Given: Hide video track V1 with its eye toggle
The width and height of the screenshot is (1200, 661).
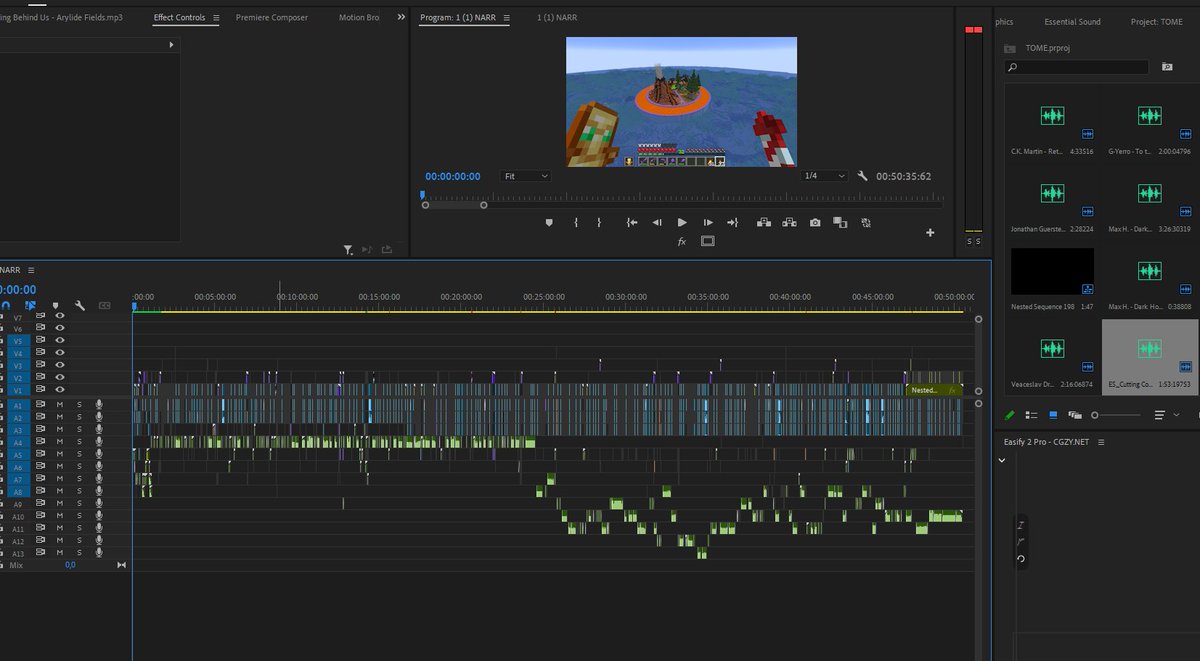Looking at the screenshot, I should coord(59,388).
